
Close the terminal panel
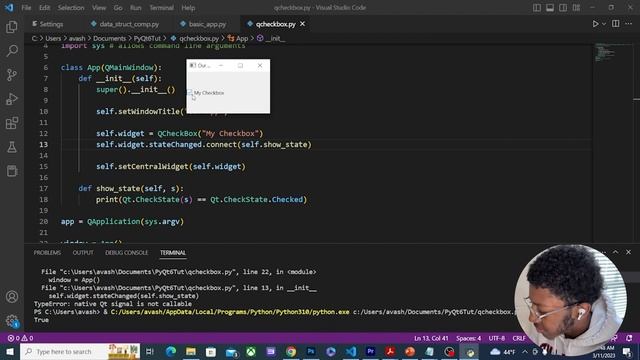[629, 252]
